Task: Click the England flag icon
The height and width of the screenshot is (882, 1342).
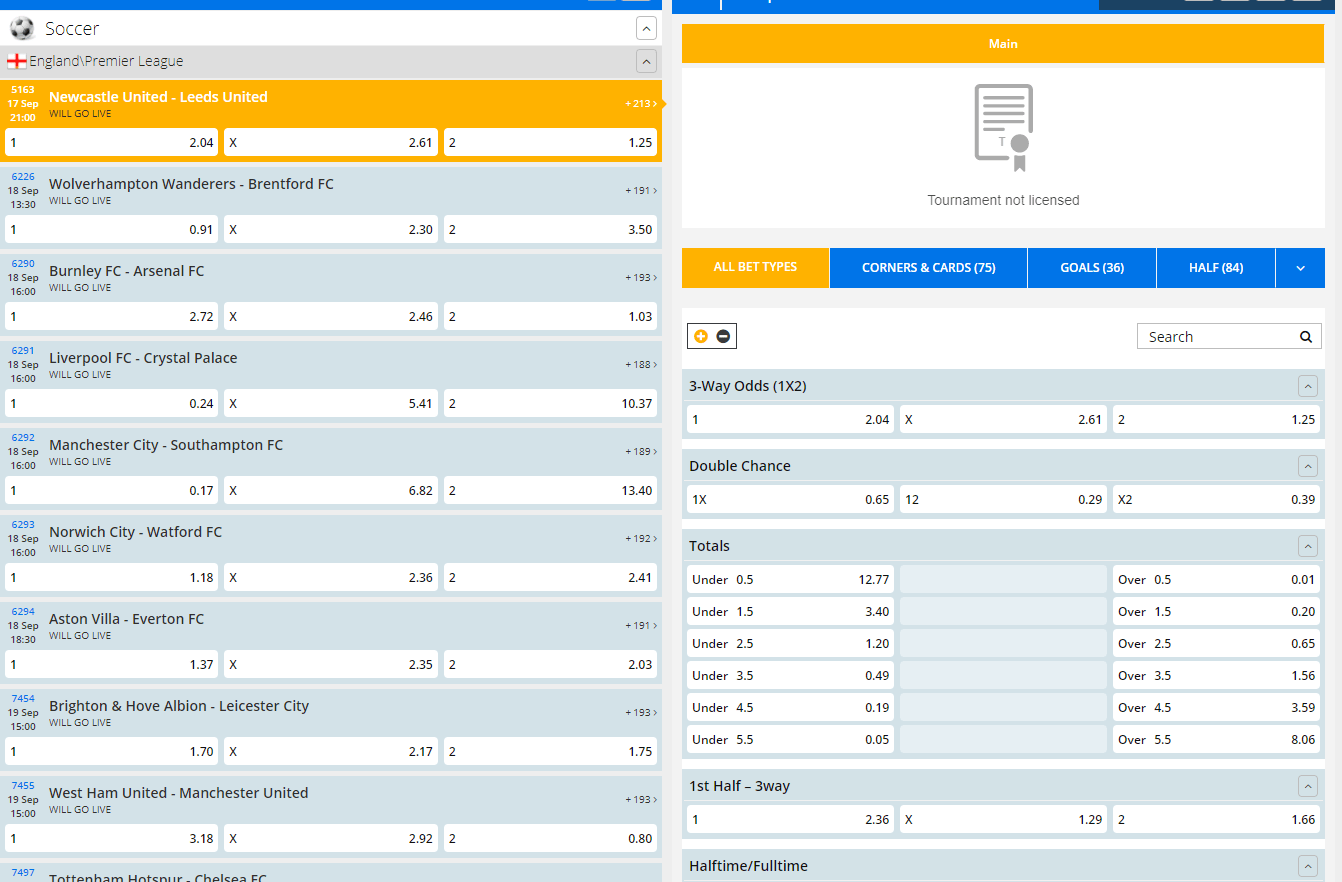Action: coord(17,61)
